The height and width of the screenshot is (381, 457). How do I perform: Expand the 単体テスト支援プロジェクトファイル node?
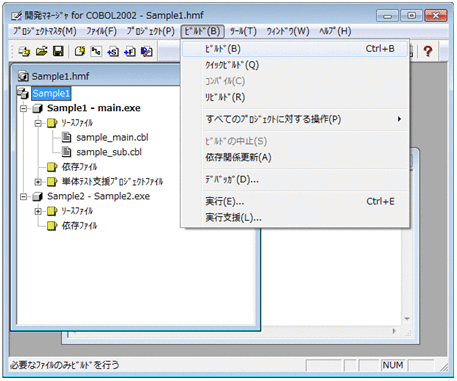tap(38, 182)
